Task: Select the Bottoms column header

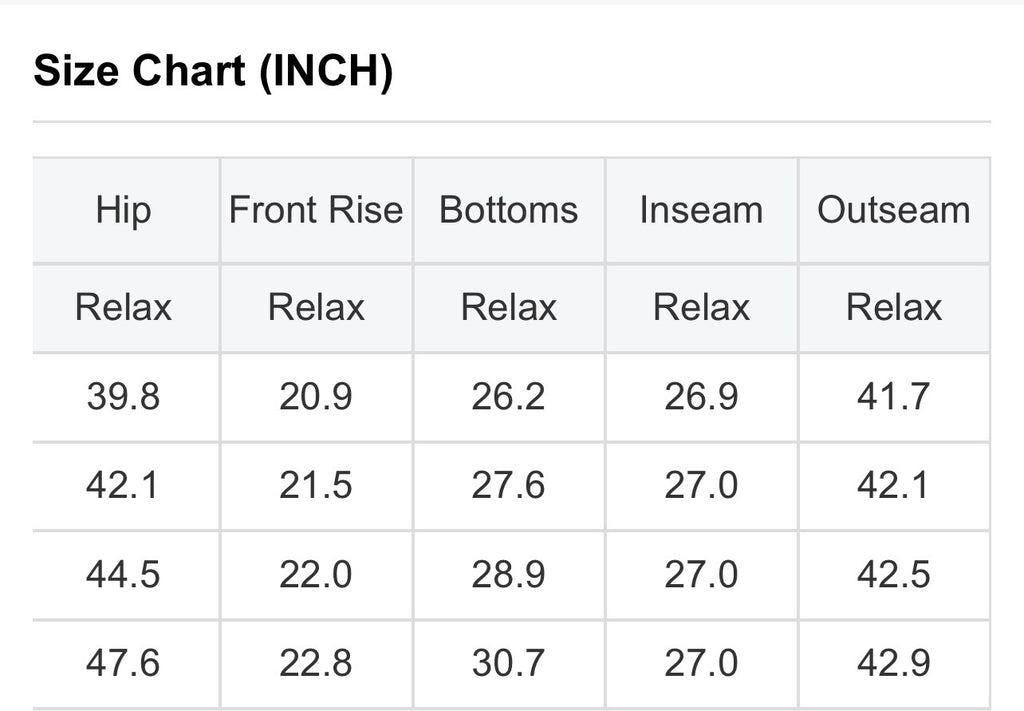Action: click(x=508, y=210)
